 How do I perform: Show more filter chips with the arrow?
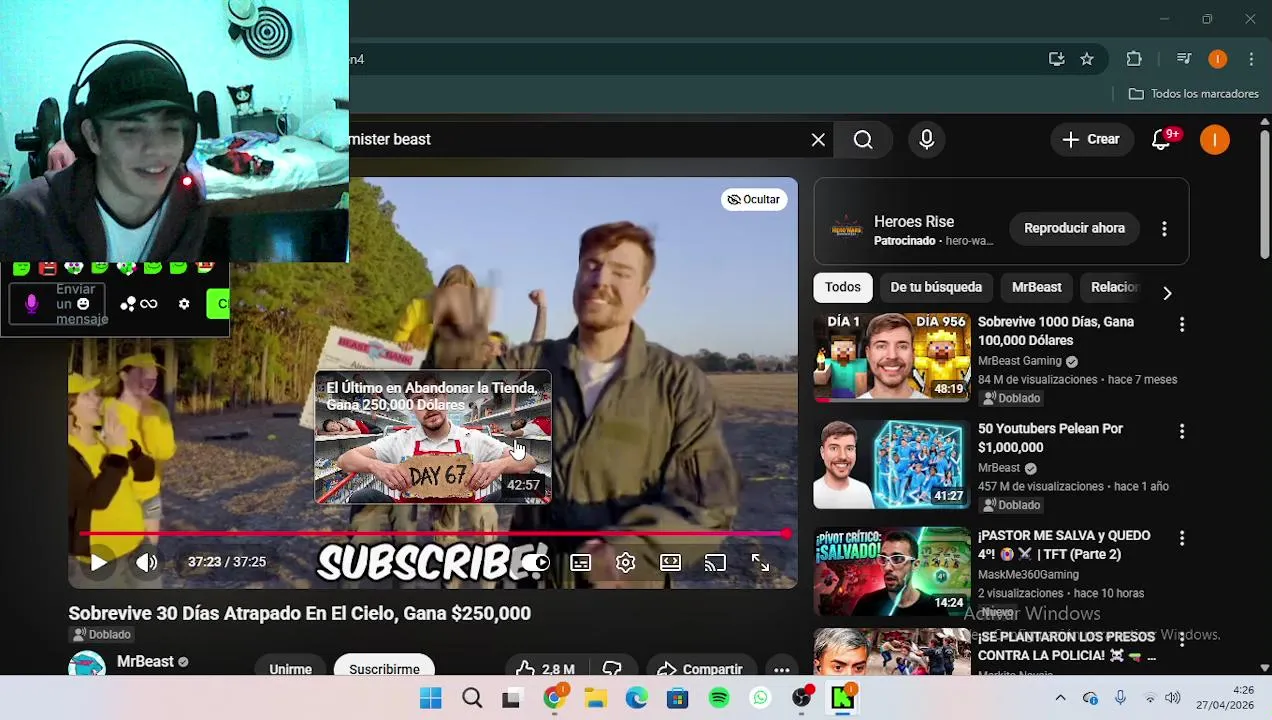coord(1167,293)
